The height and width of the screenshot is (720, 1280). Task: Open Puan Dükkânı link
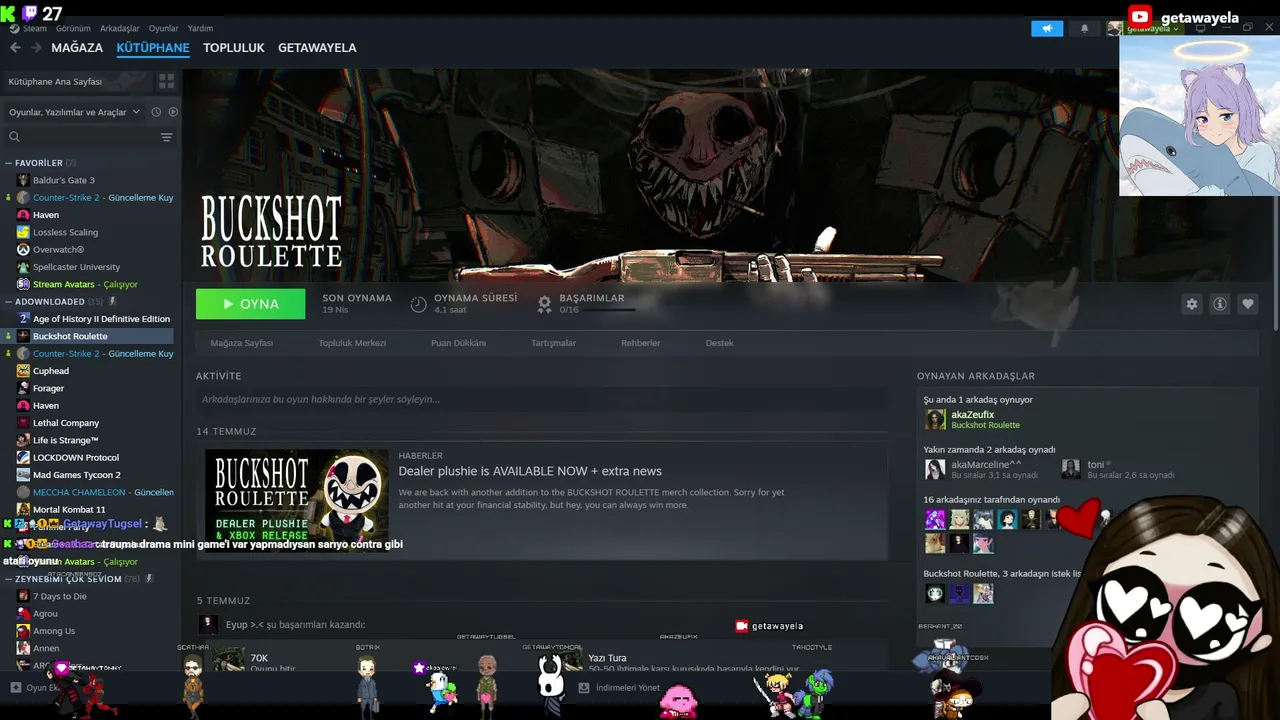[x=458, y=343]
